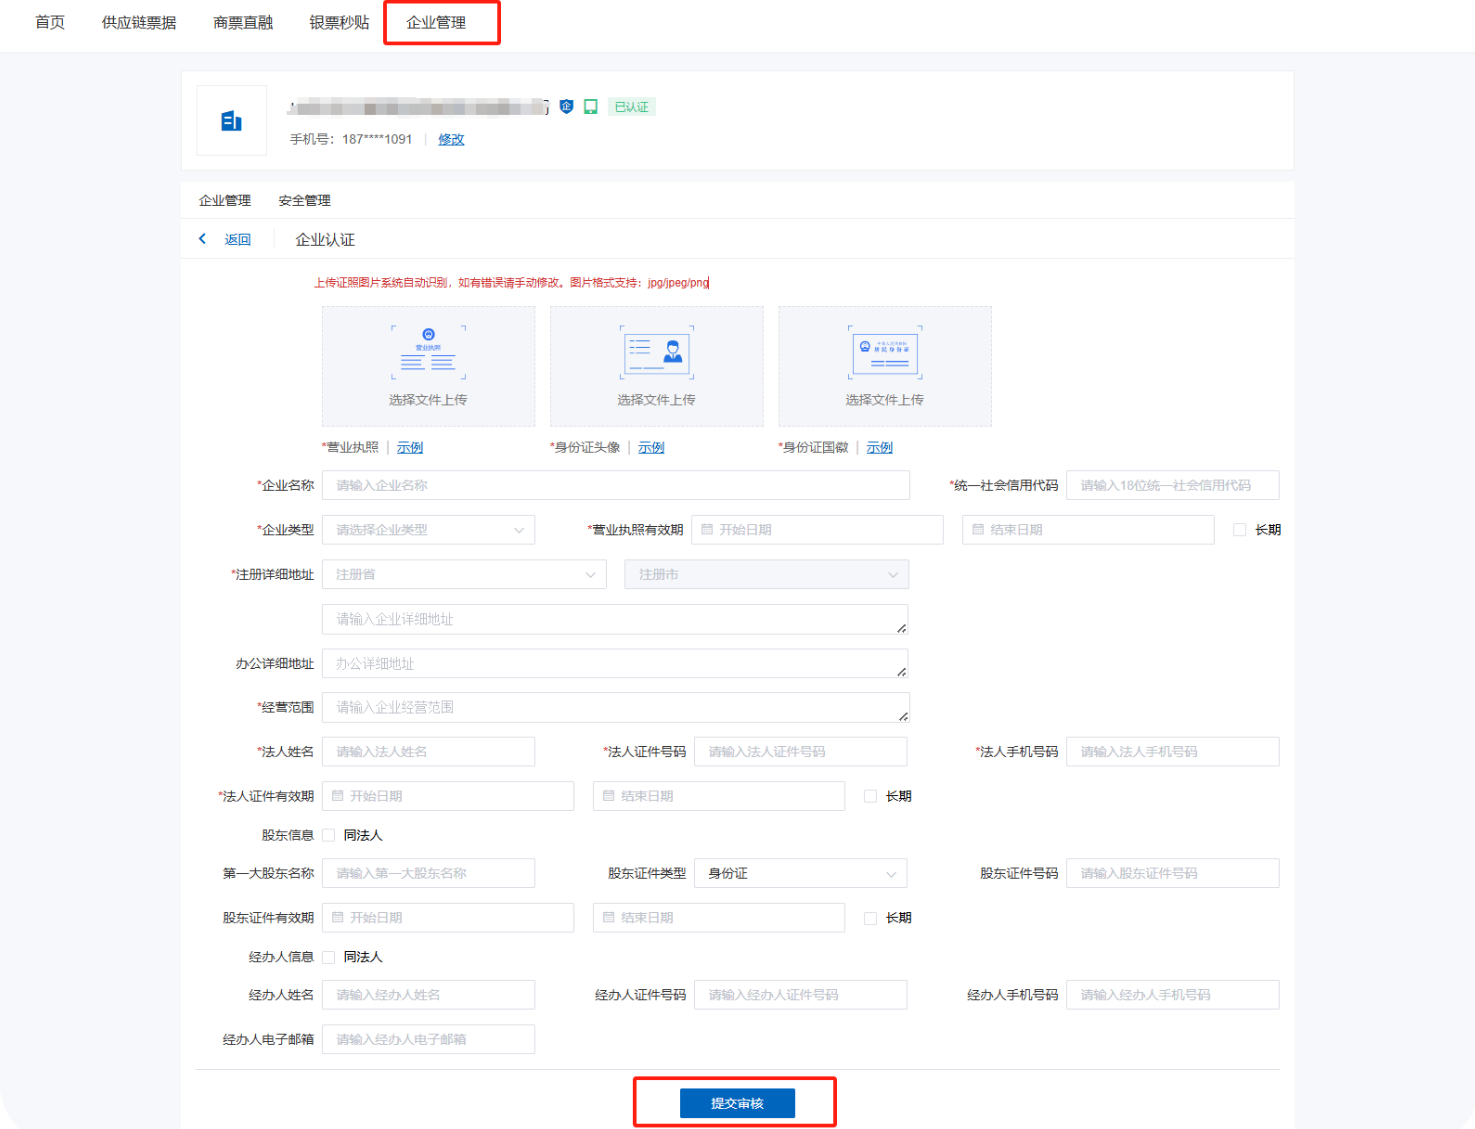This screenshot has height=1129, width=1475.
Task: Check 长期 for legal person ID validity
Action: 870,796
